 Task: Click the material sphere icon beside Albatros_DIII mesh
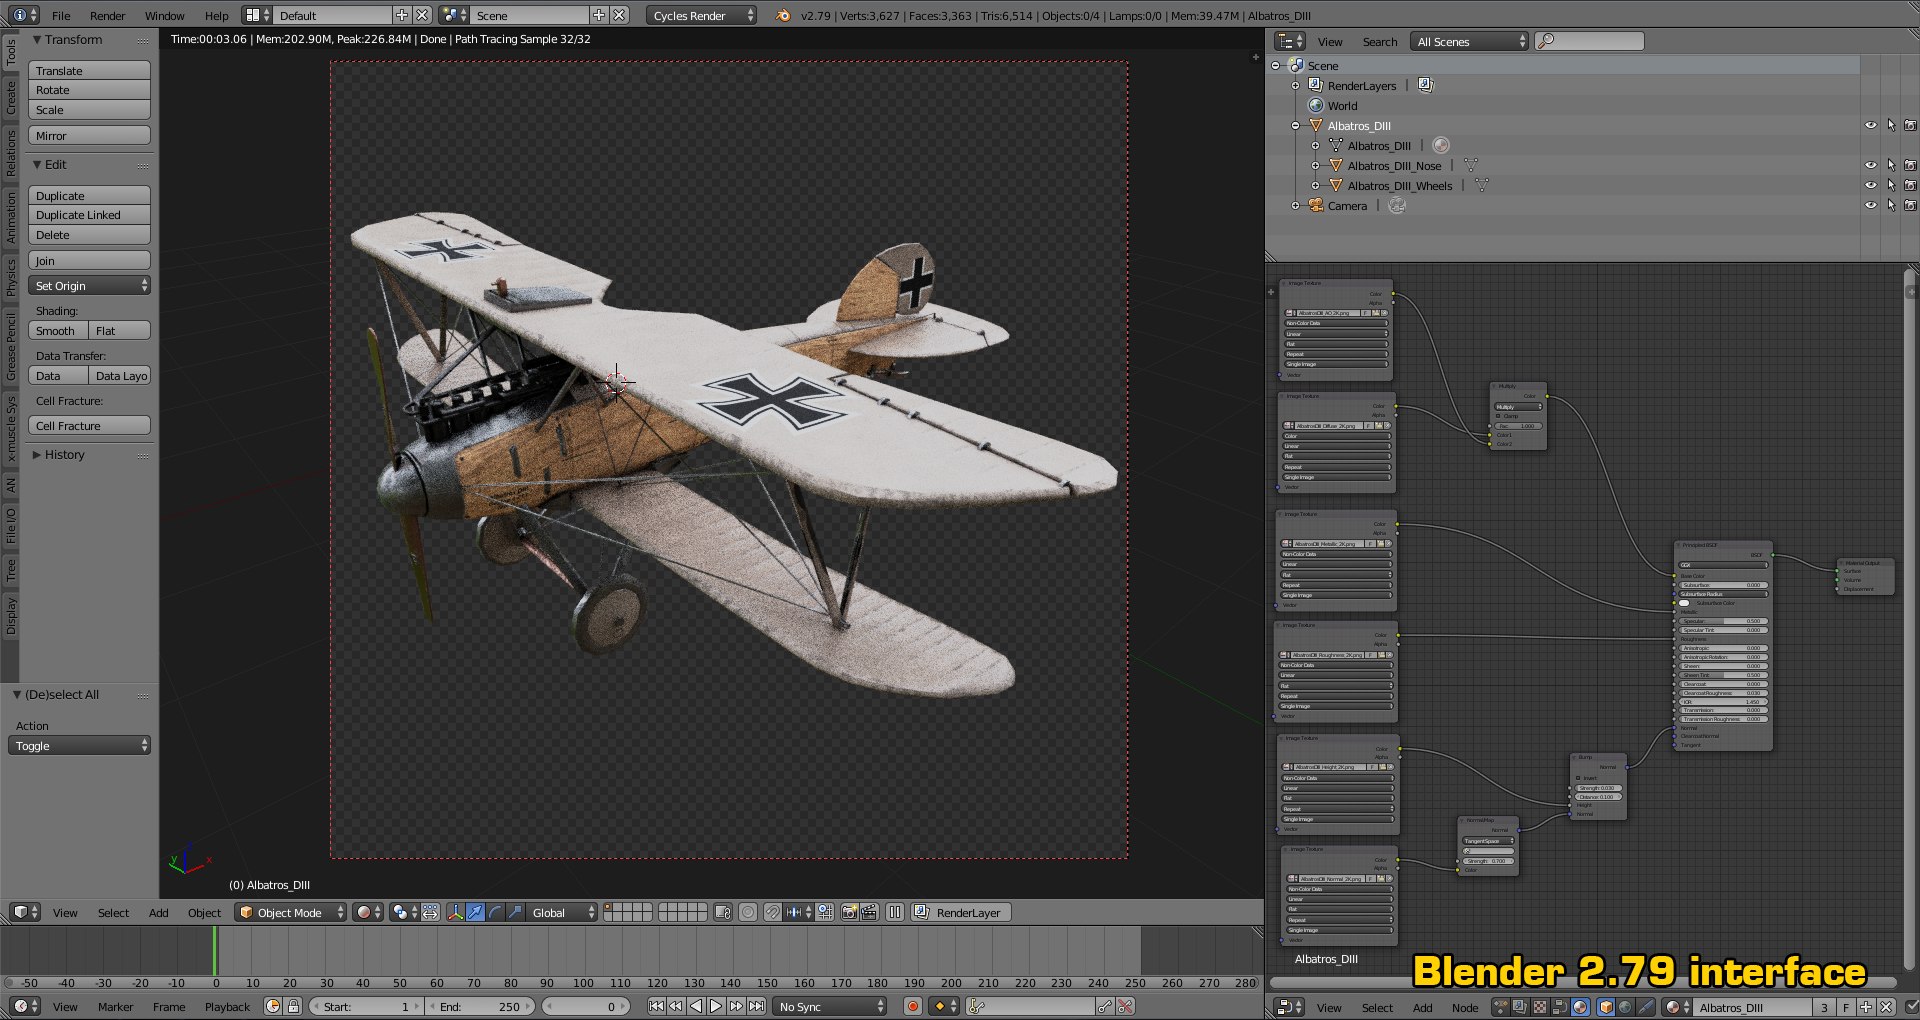coord(1440,145)
